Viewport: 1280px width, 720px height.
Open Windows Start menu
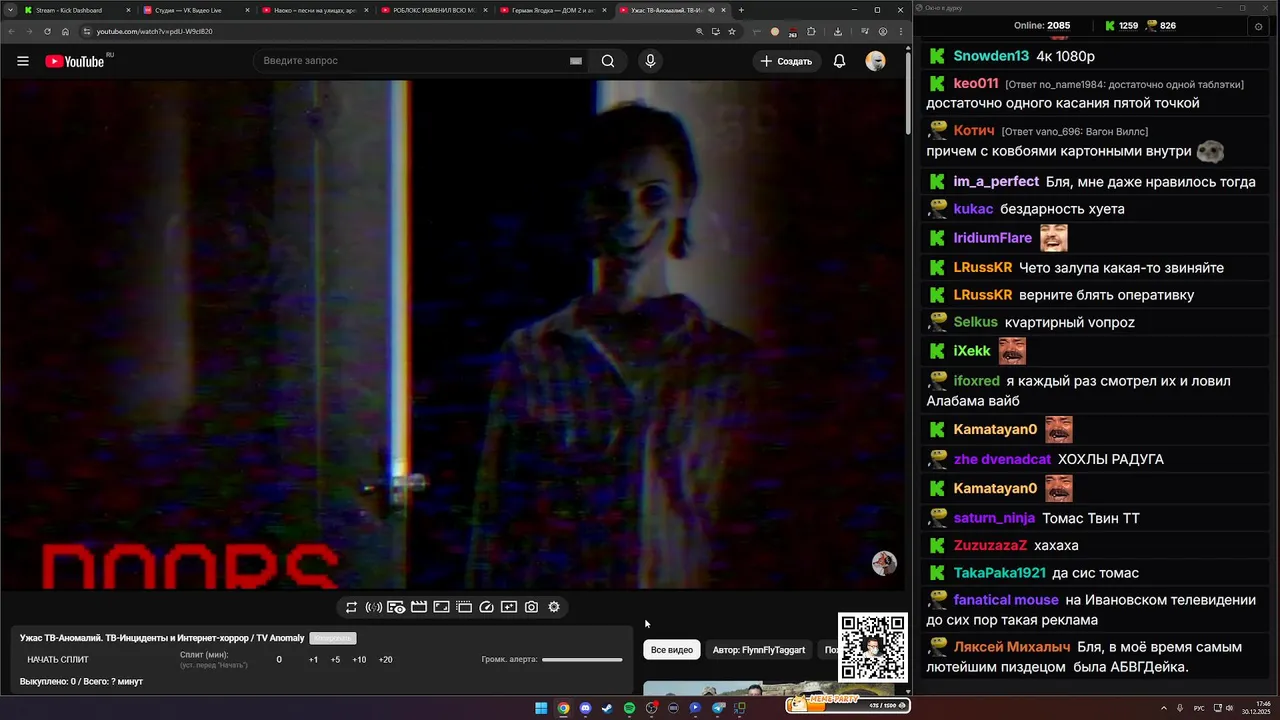click(541, 708)
